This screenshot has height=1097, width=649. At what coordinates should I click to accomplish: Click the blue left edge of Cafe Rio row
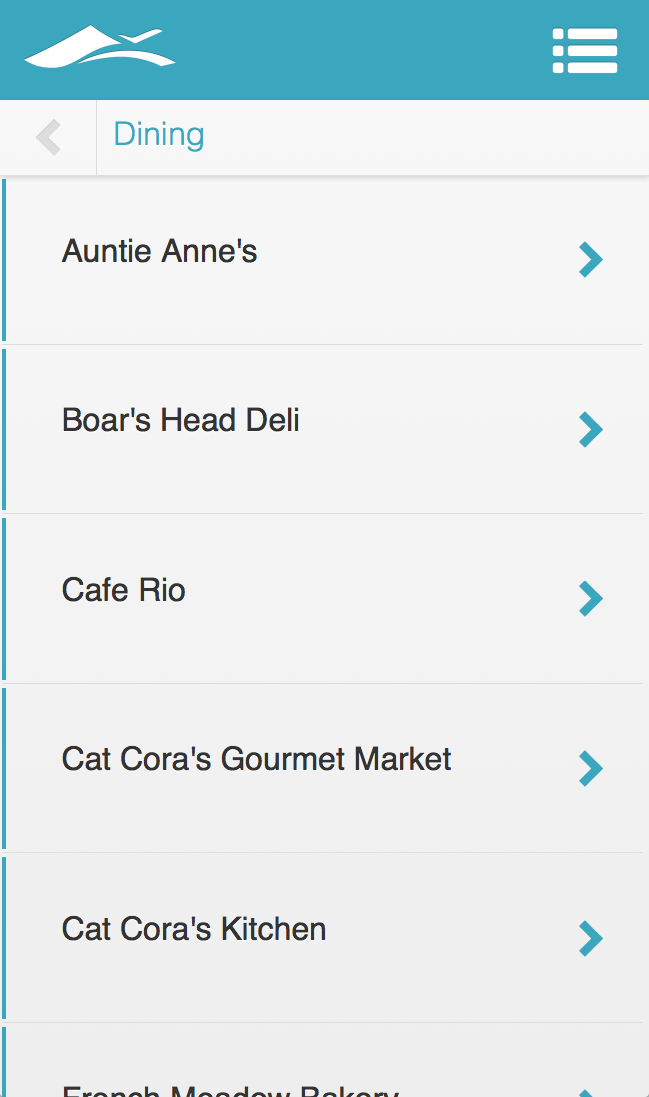coord(4,599)
